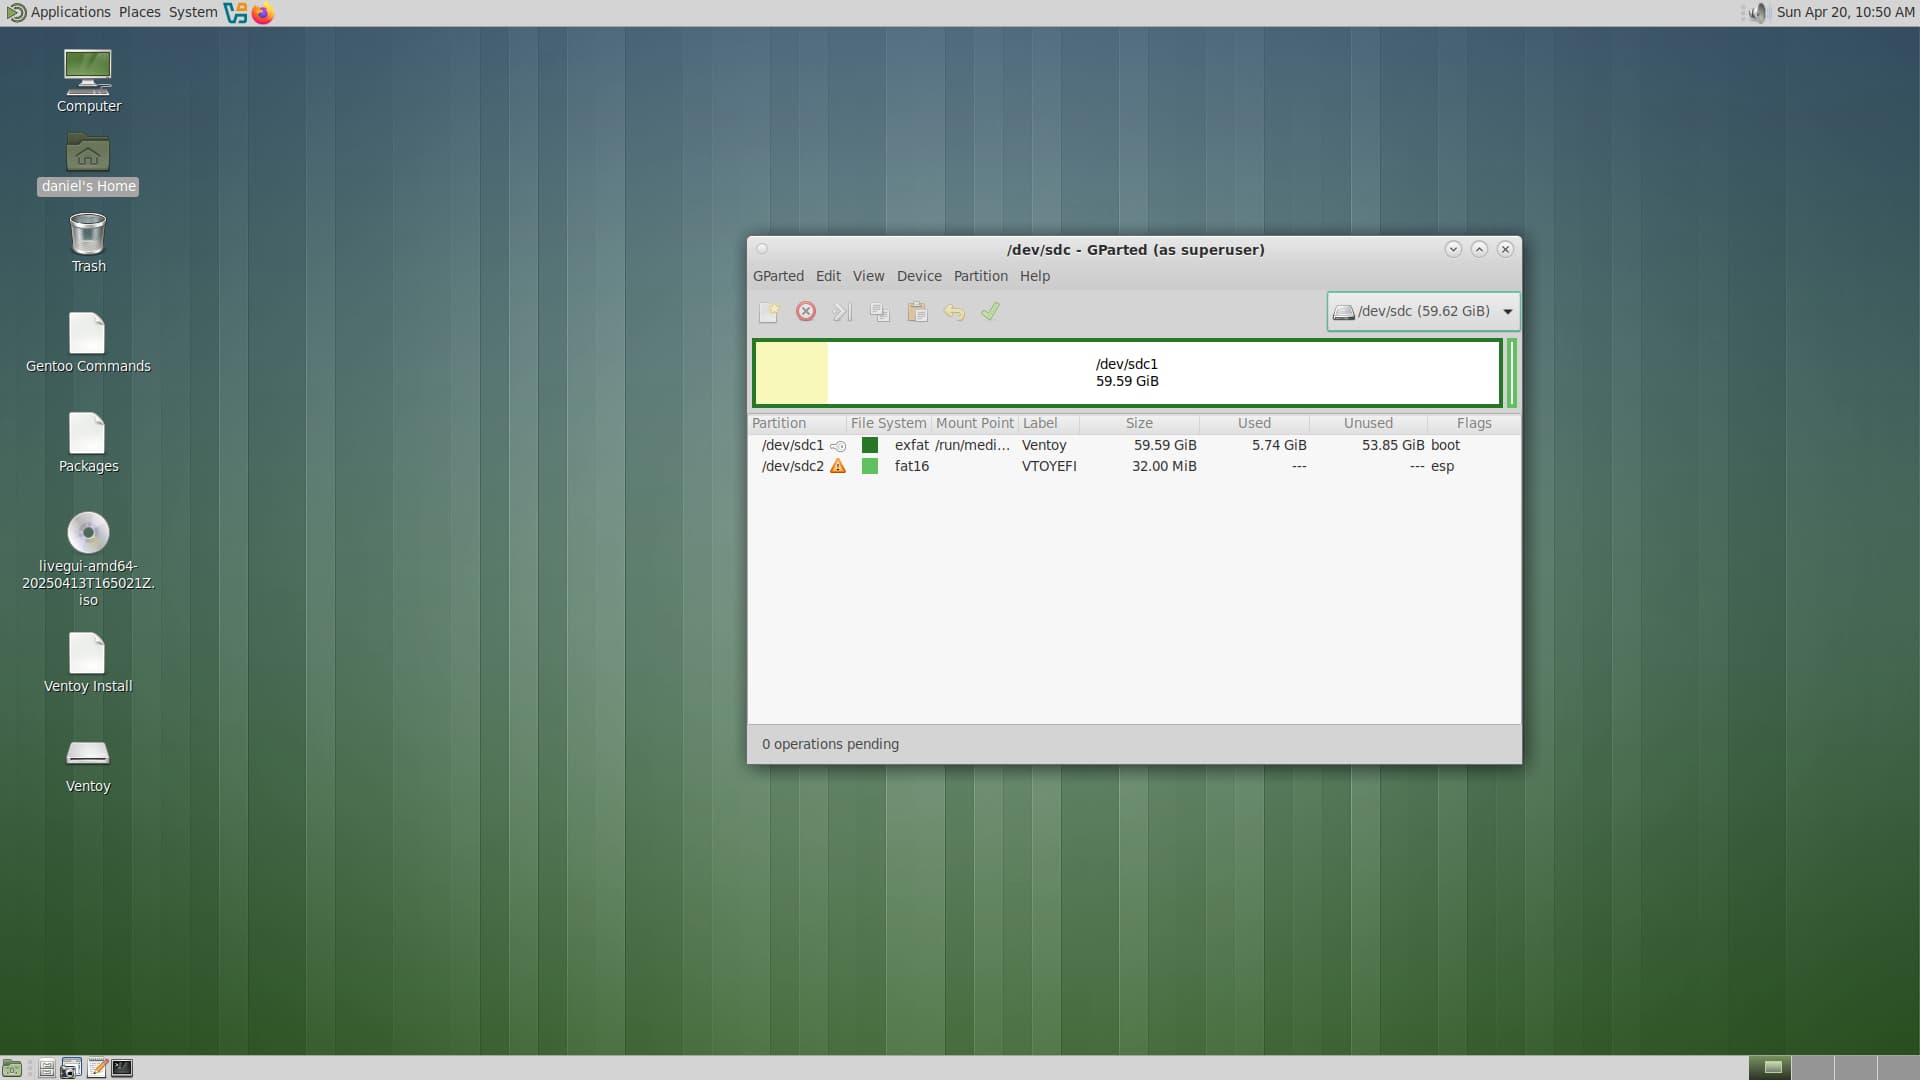Open the GParted menu

(778, 276)
